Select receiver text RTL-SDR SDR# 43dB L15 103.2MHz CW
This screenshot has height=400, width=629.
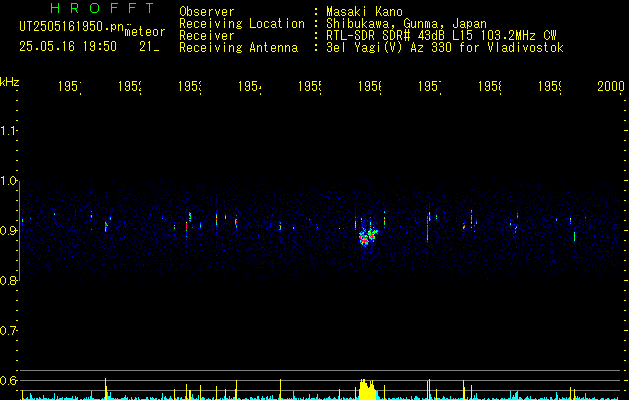tap(441, 36)
